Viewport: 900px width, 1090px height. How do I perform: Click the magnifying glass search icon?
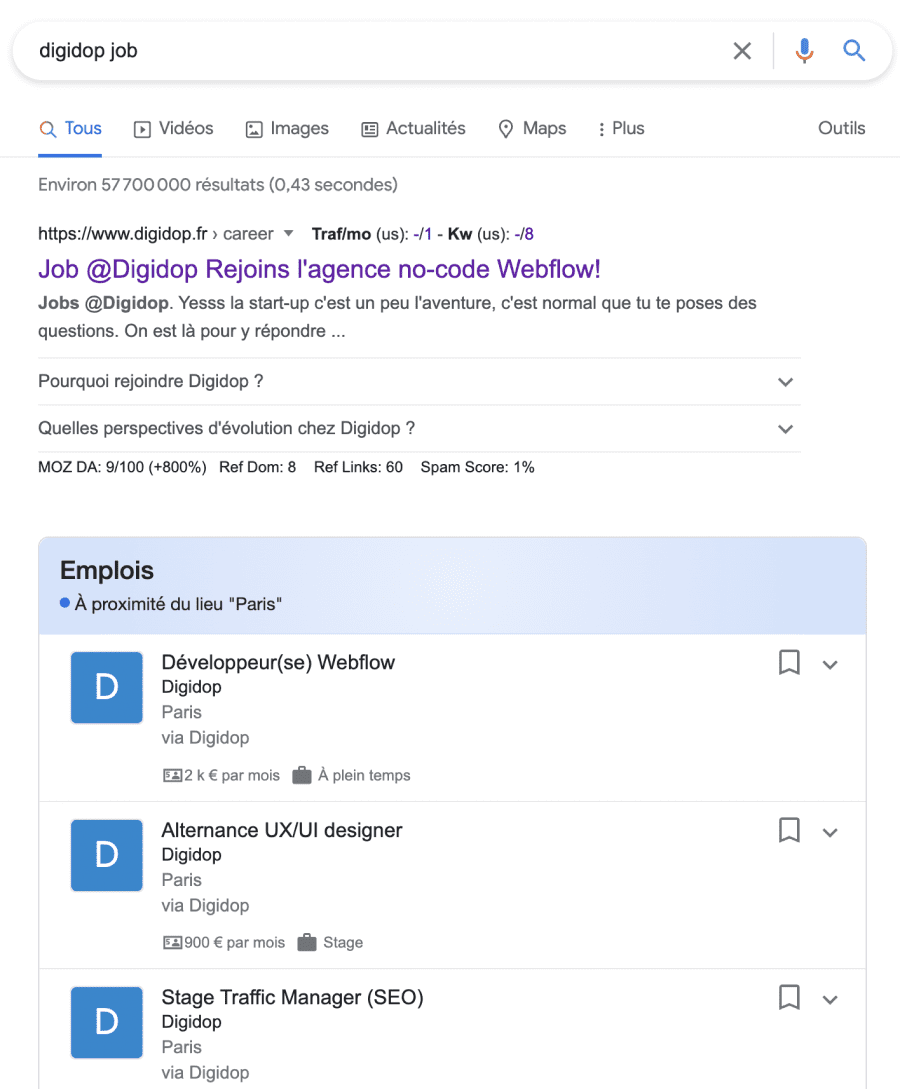(854, 50)
